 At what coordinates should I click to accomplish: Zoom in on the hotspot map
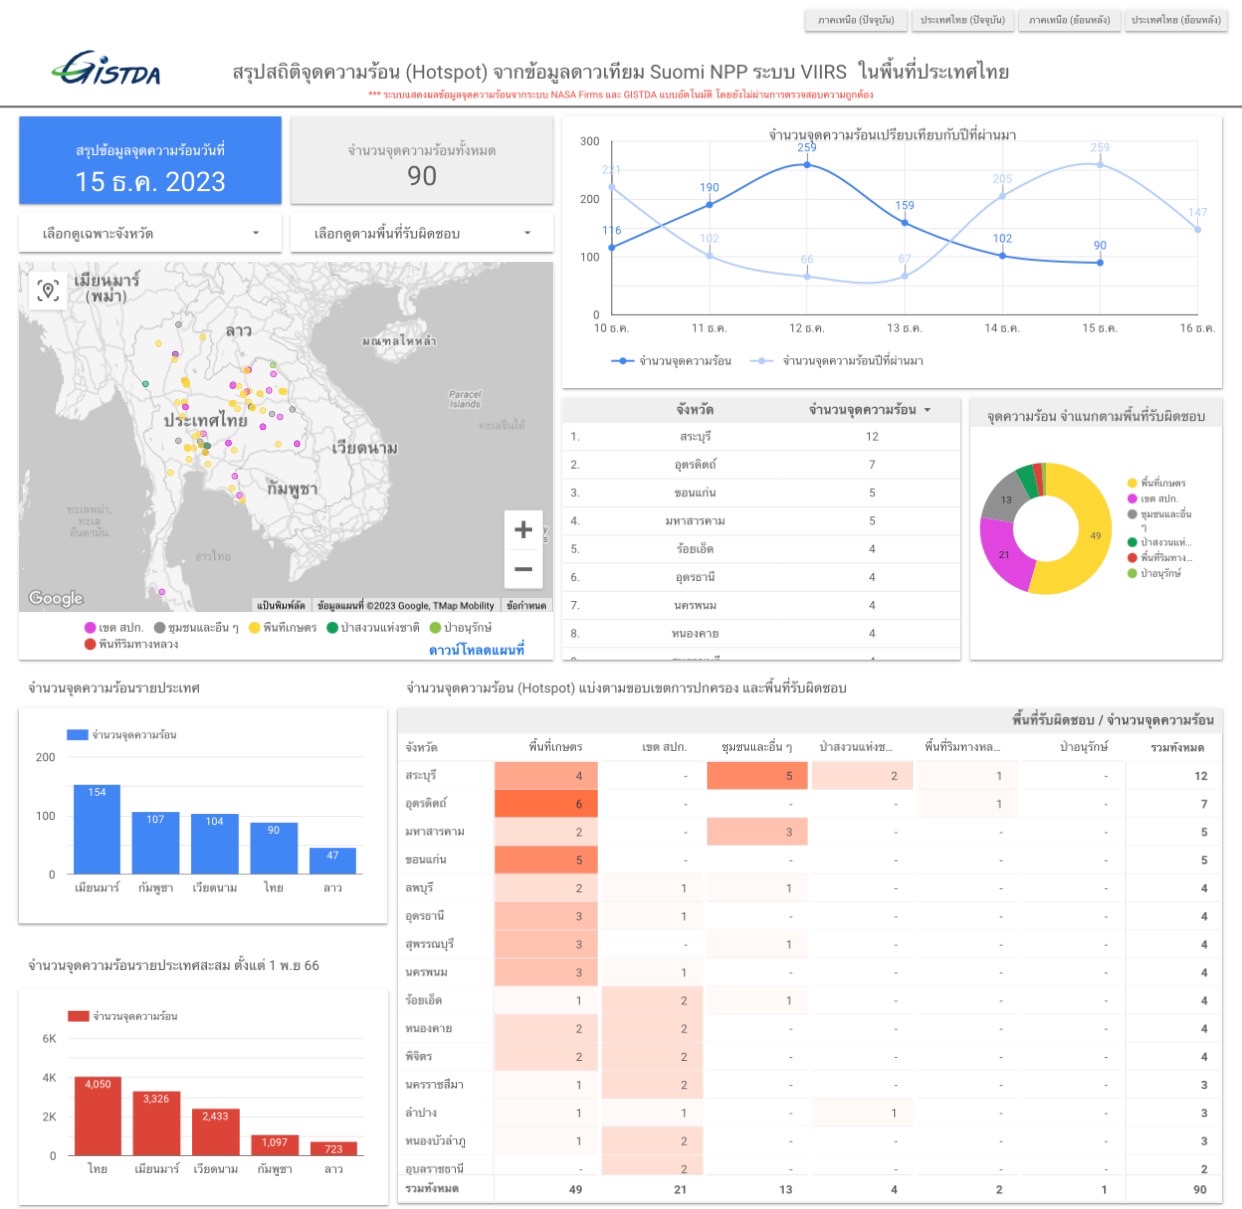click(522, 530)
